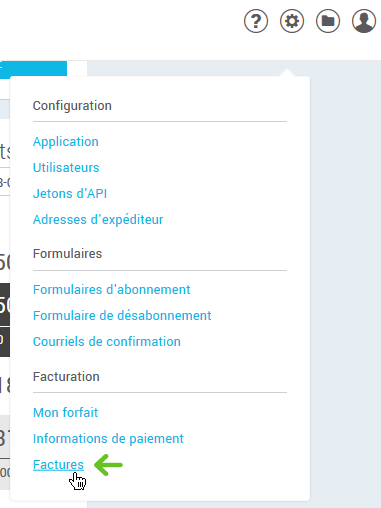Click the Configuration section heading
381x508 pixels.
click(x=72, y=106)
